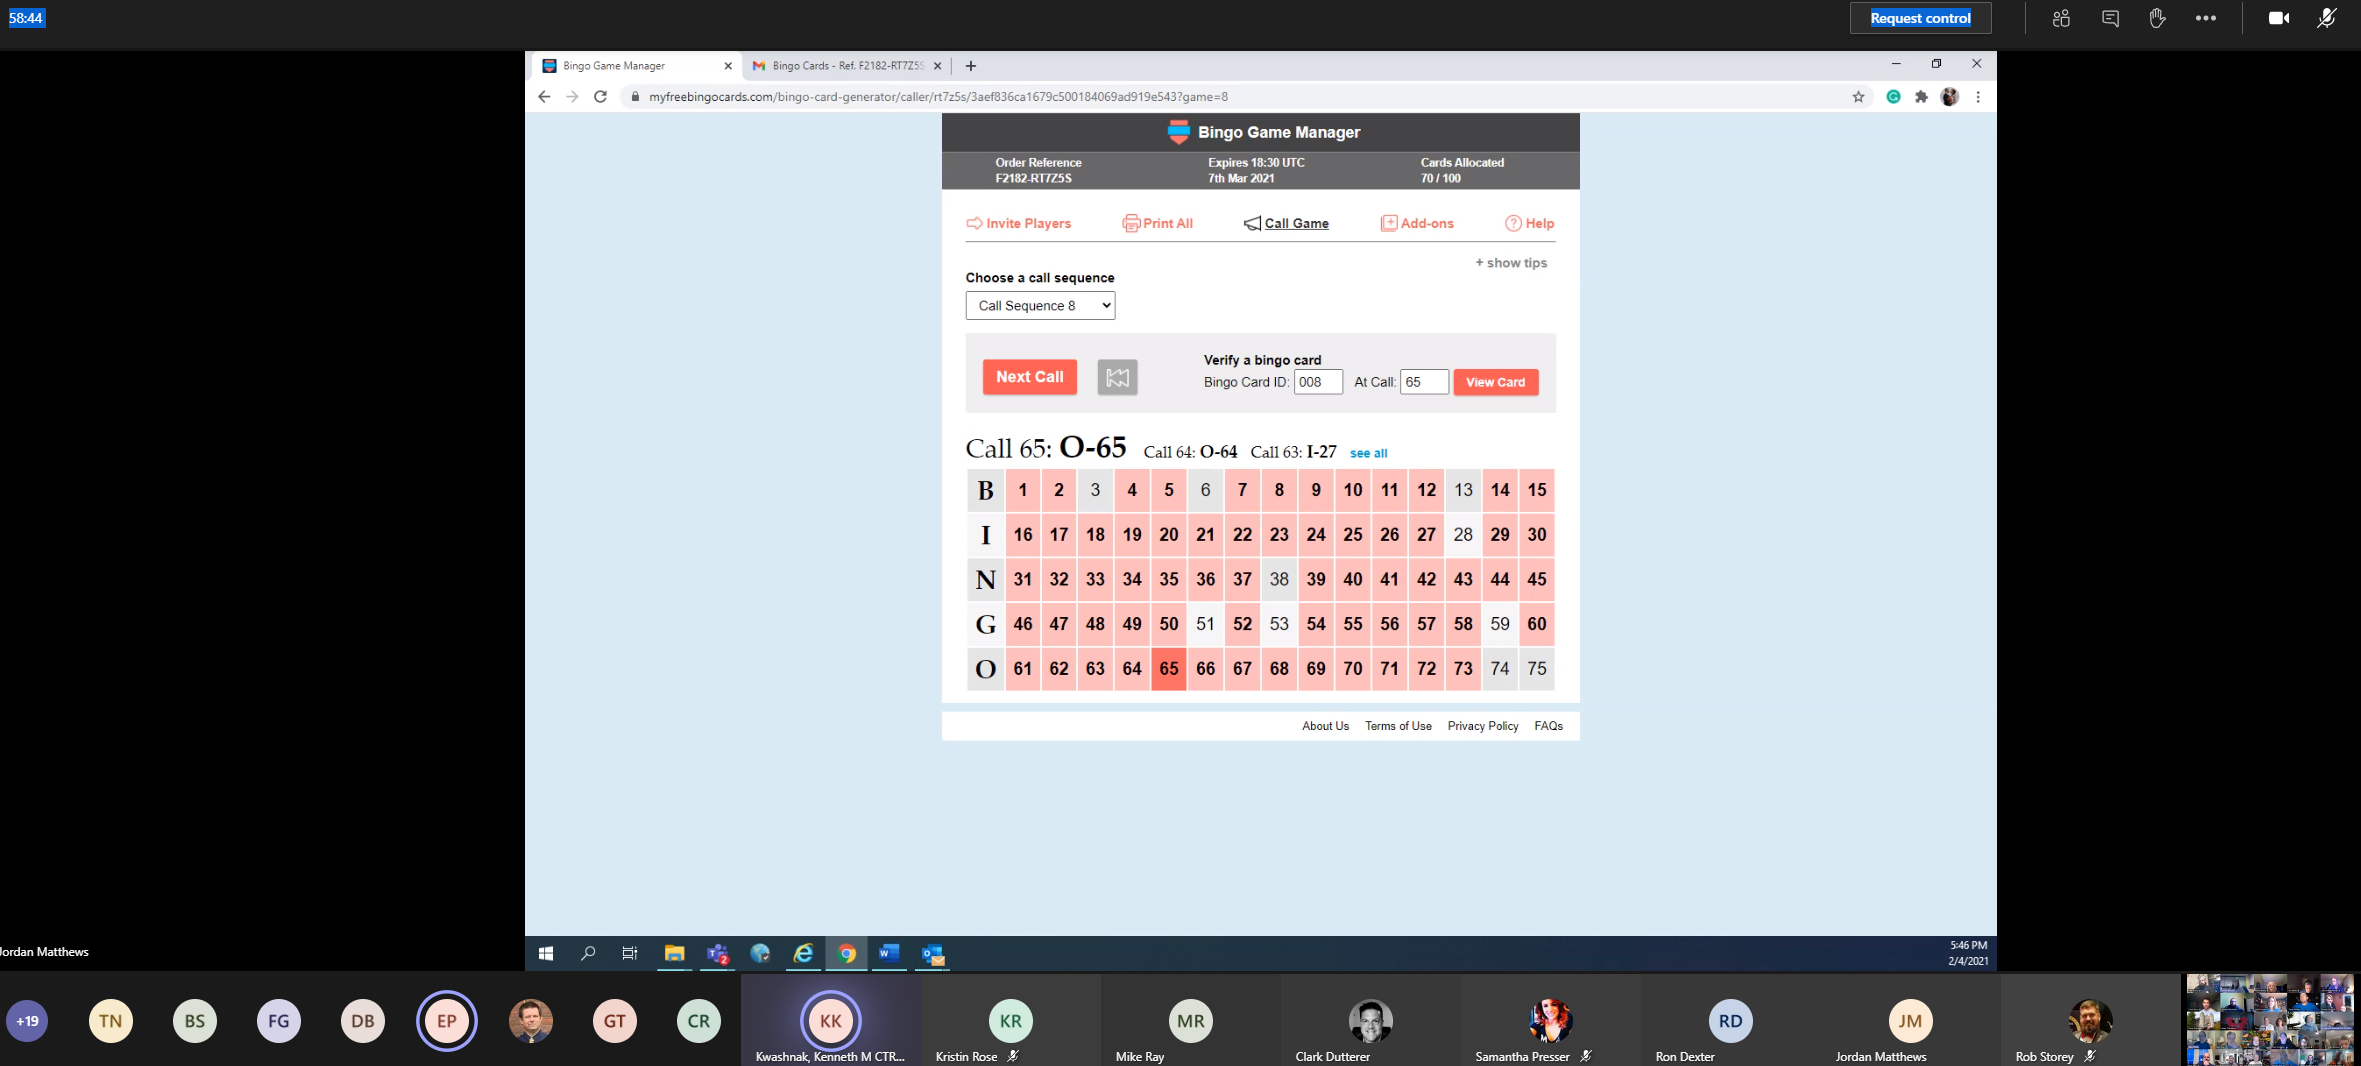Open the Invite Players section
This screenshot has width=2361, height=1066.
coord(1018,223)
